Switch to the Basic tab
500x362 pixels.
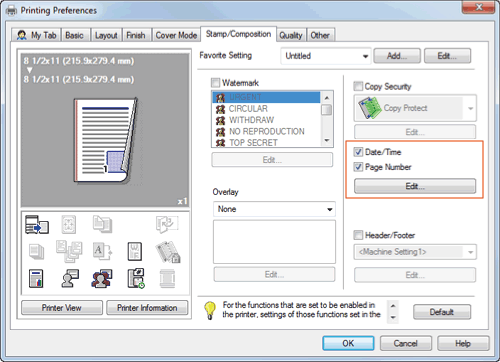click(x=74, y=35)
